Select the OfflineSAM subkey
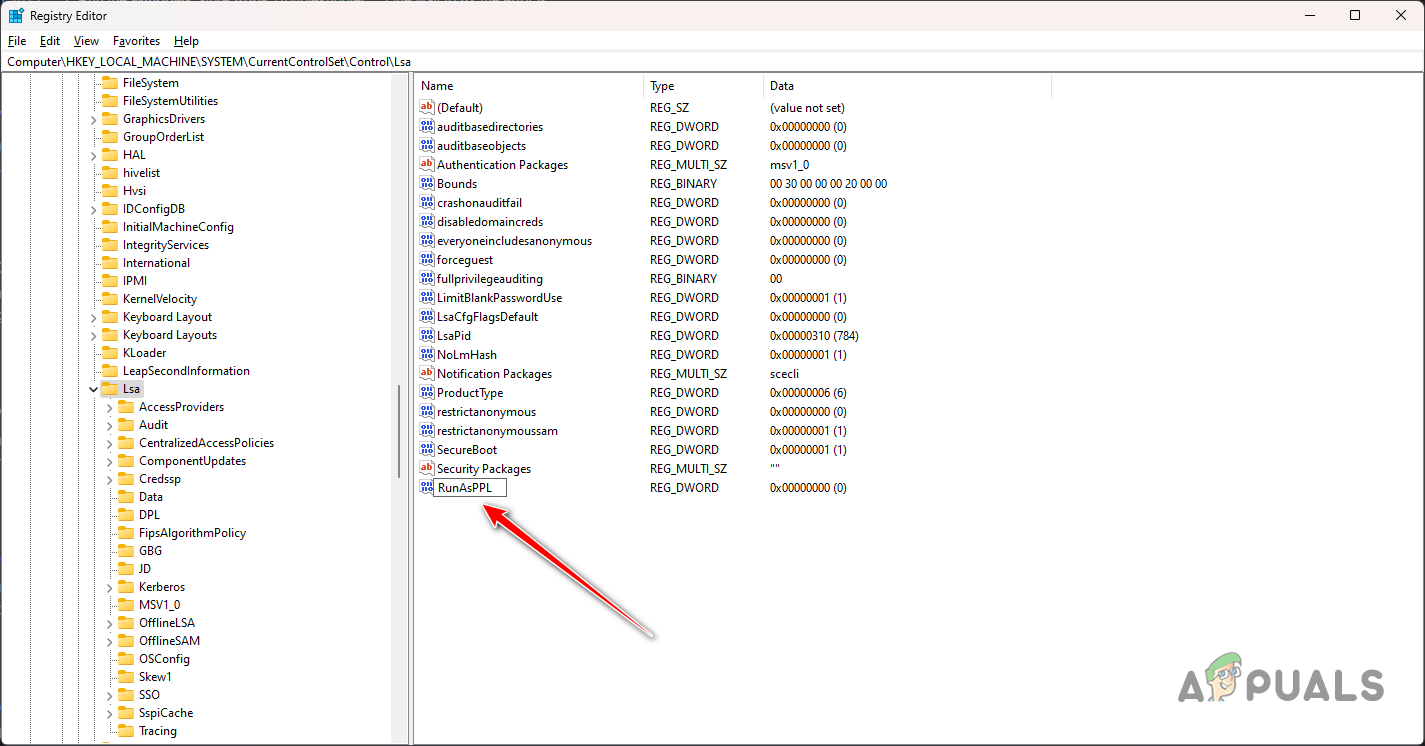The image size is (1425, 746). click(169, 641)
